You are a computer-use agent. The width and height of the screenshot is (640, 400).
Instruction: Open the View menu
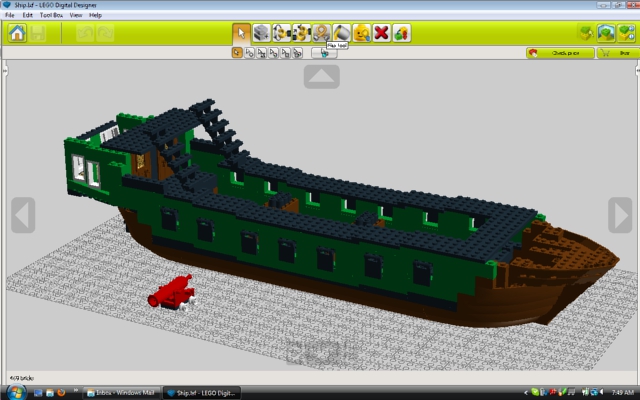[x=76, y=15]
